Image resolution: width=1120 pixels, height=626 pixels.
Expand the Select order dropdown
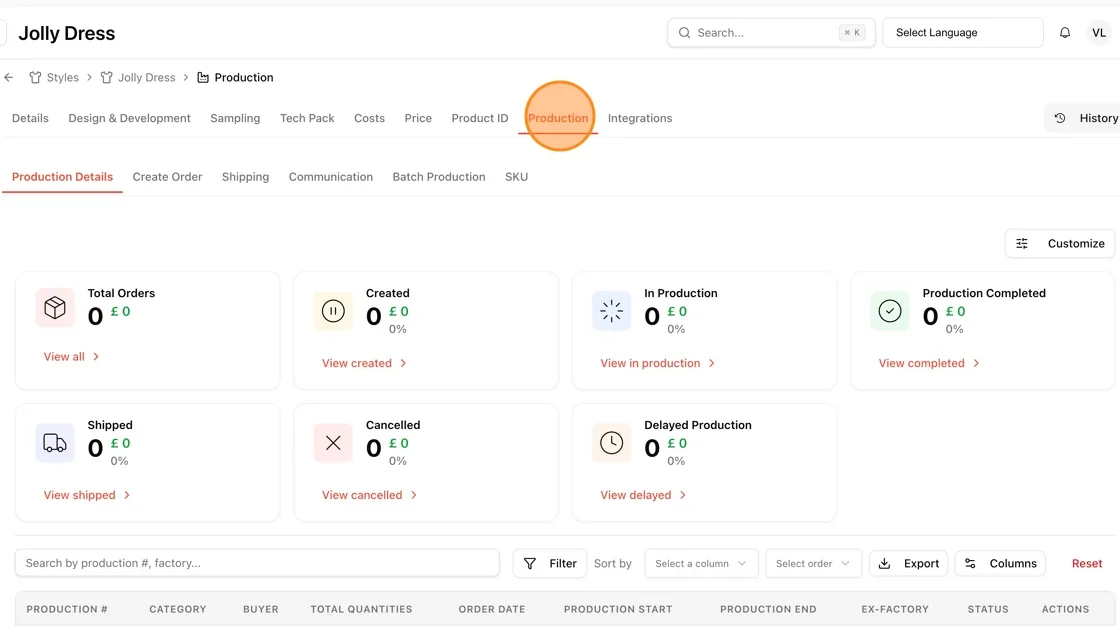[813, 563]
